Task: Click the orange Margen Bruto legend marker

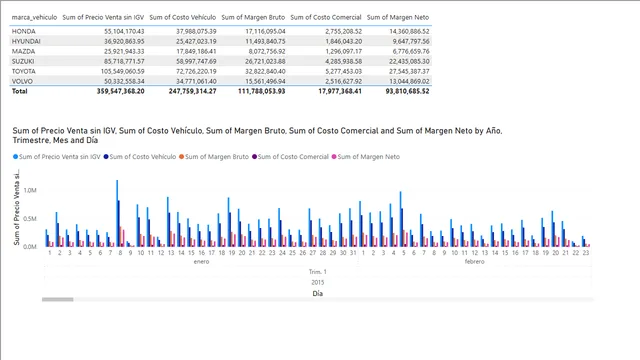Action: click(x=182, y=157)
